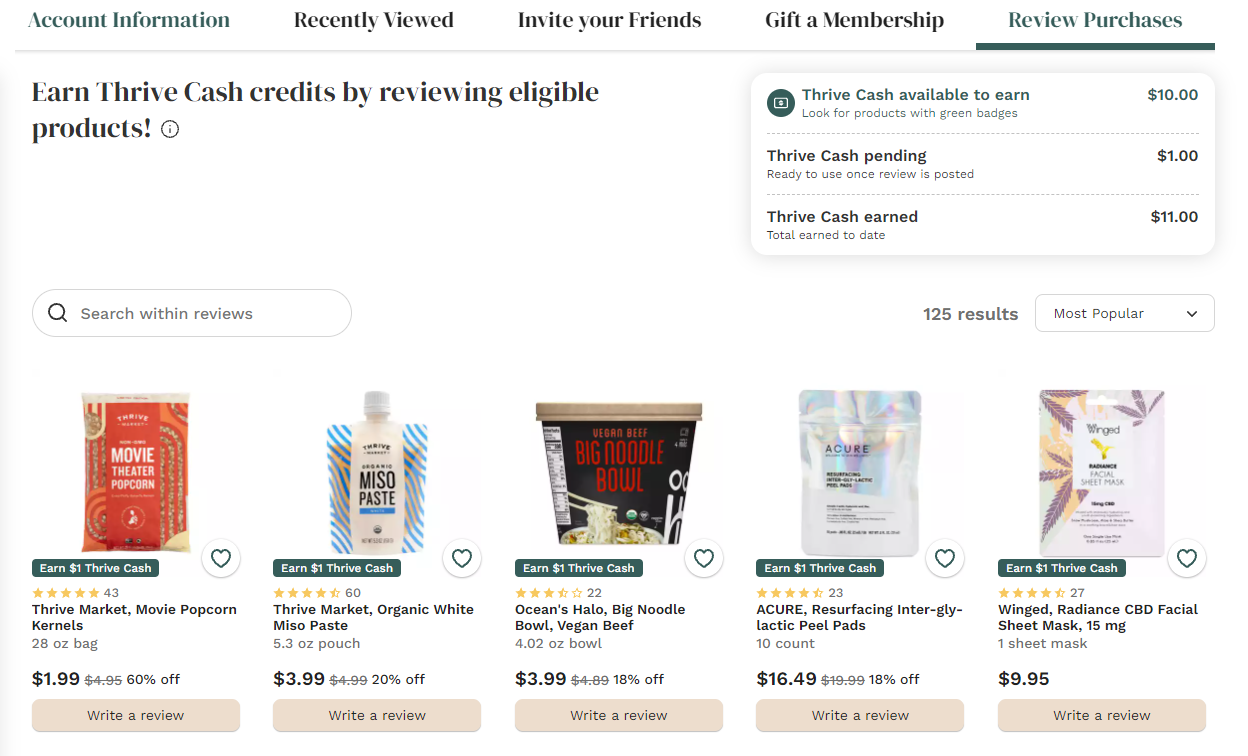The width and height of the screenshot is (1248, 756).
Task: Open the Miso Paste product image
Action: (377, 472)
